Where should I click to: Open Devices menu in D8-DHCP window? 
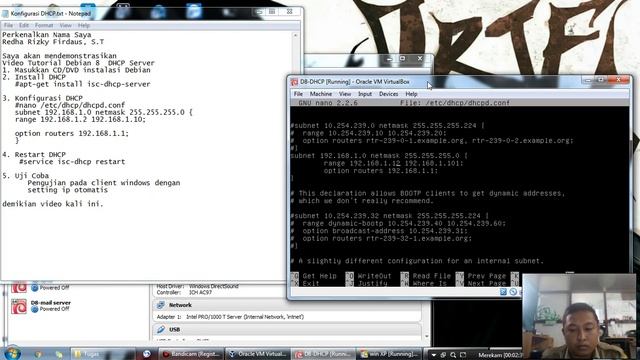pyautogui.click(x=388, y=94)
